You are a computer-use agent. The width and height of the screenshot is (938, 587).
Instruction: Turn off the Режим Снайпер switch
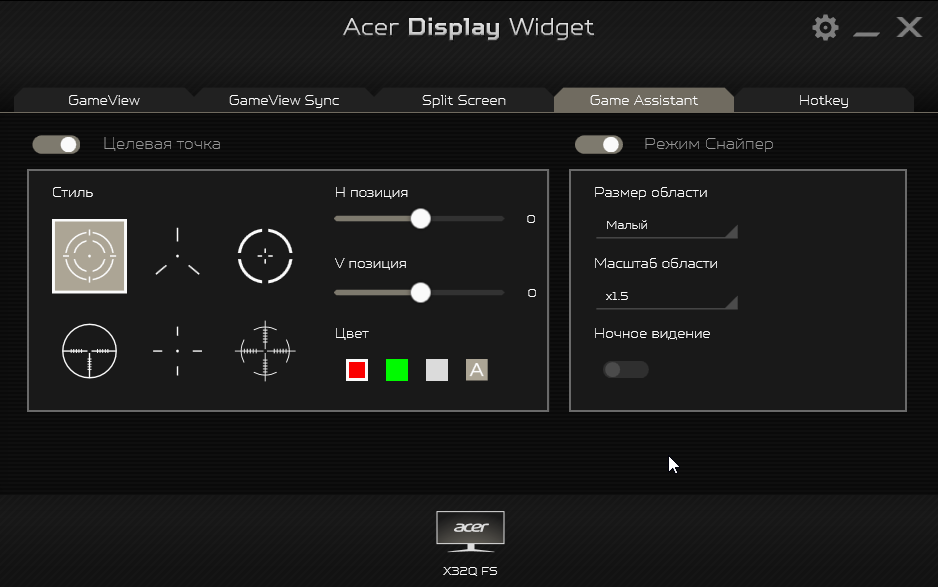point(599,144)
